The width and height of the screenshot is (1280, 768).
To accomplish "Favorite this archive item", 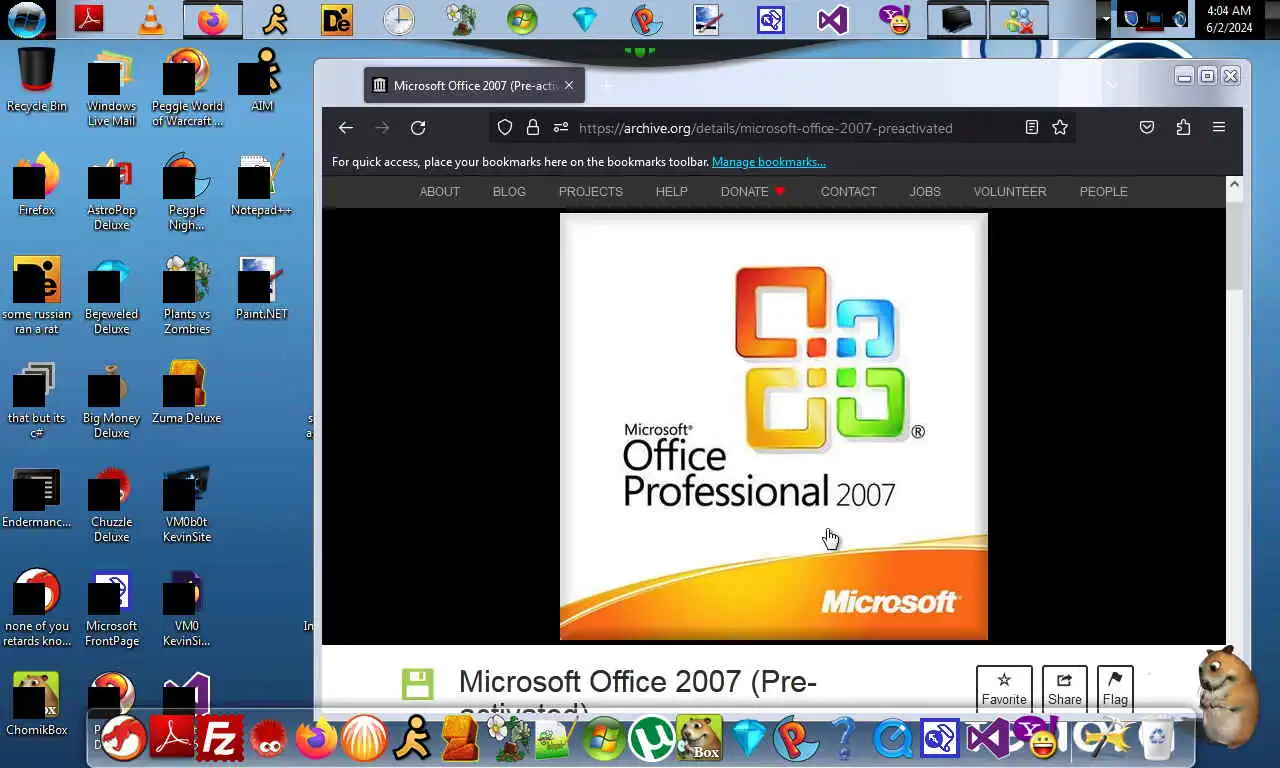I will pos(1004,689).
